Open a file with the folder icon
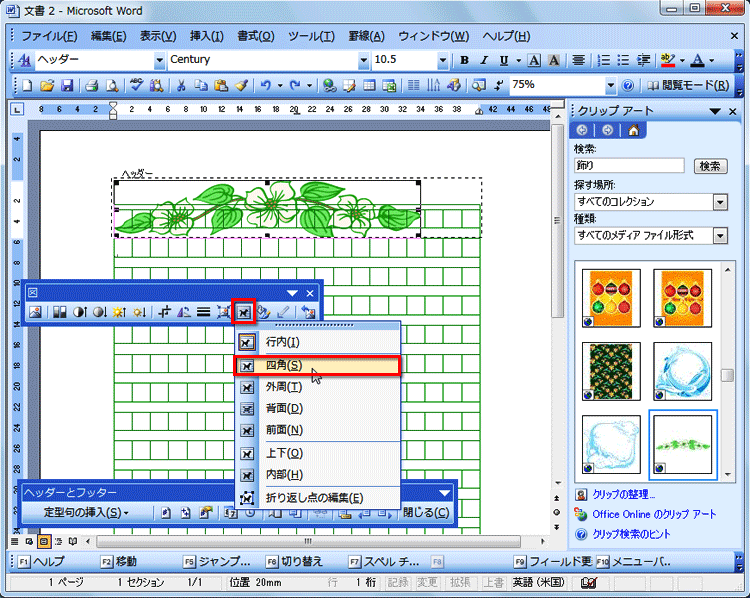750x598 pixels. pos(47,86)
